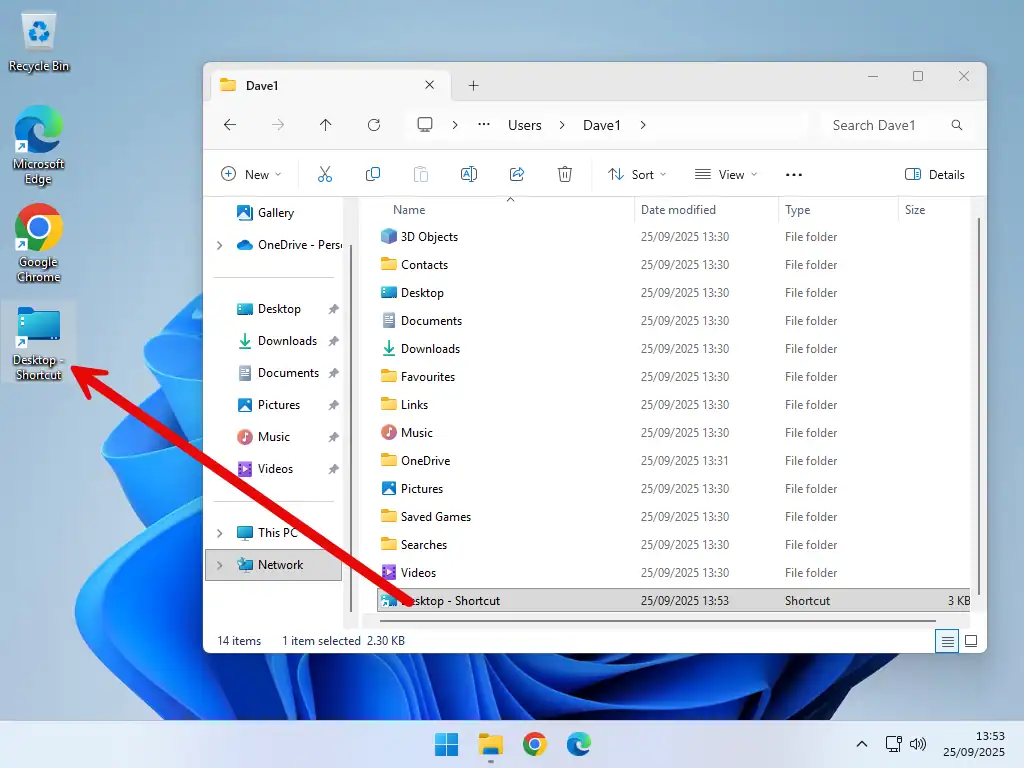Open the Windows Start menu
This screenshot has width=1024, height=768.
point(447,744)
